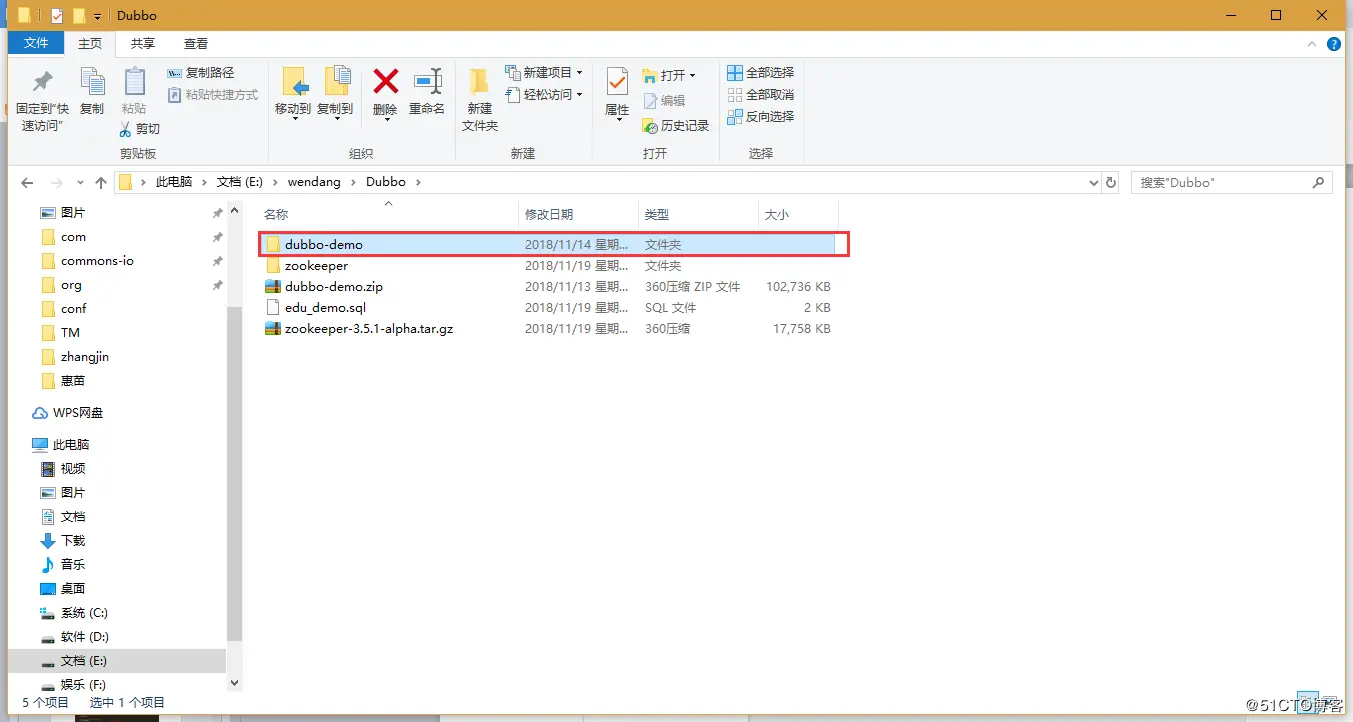Click Select none in ribbon
The image size is (1353, 722).
tap(761, 95)
